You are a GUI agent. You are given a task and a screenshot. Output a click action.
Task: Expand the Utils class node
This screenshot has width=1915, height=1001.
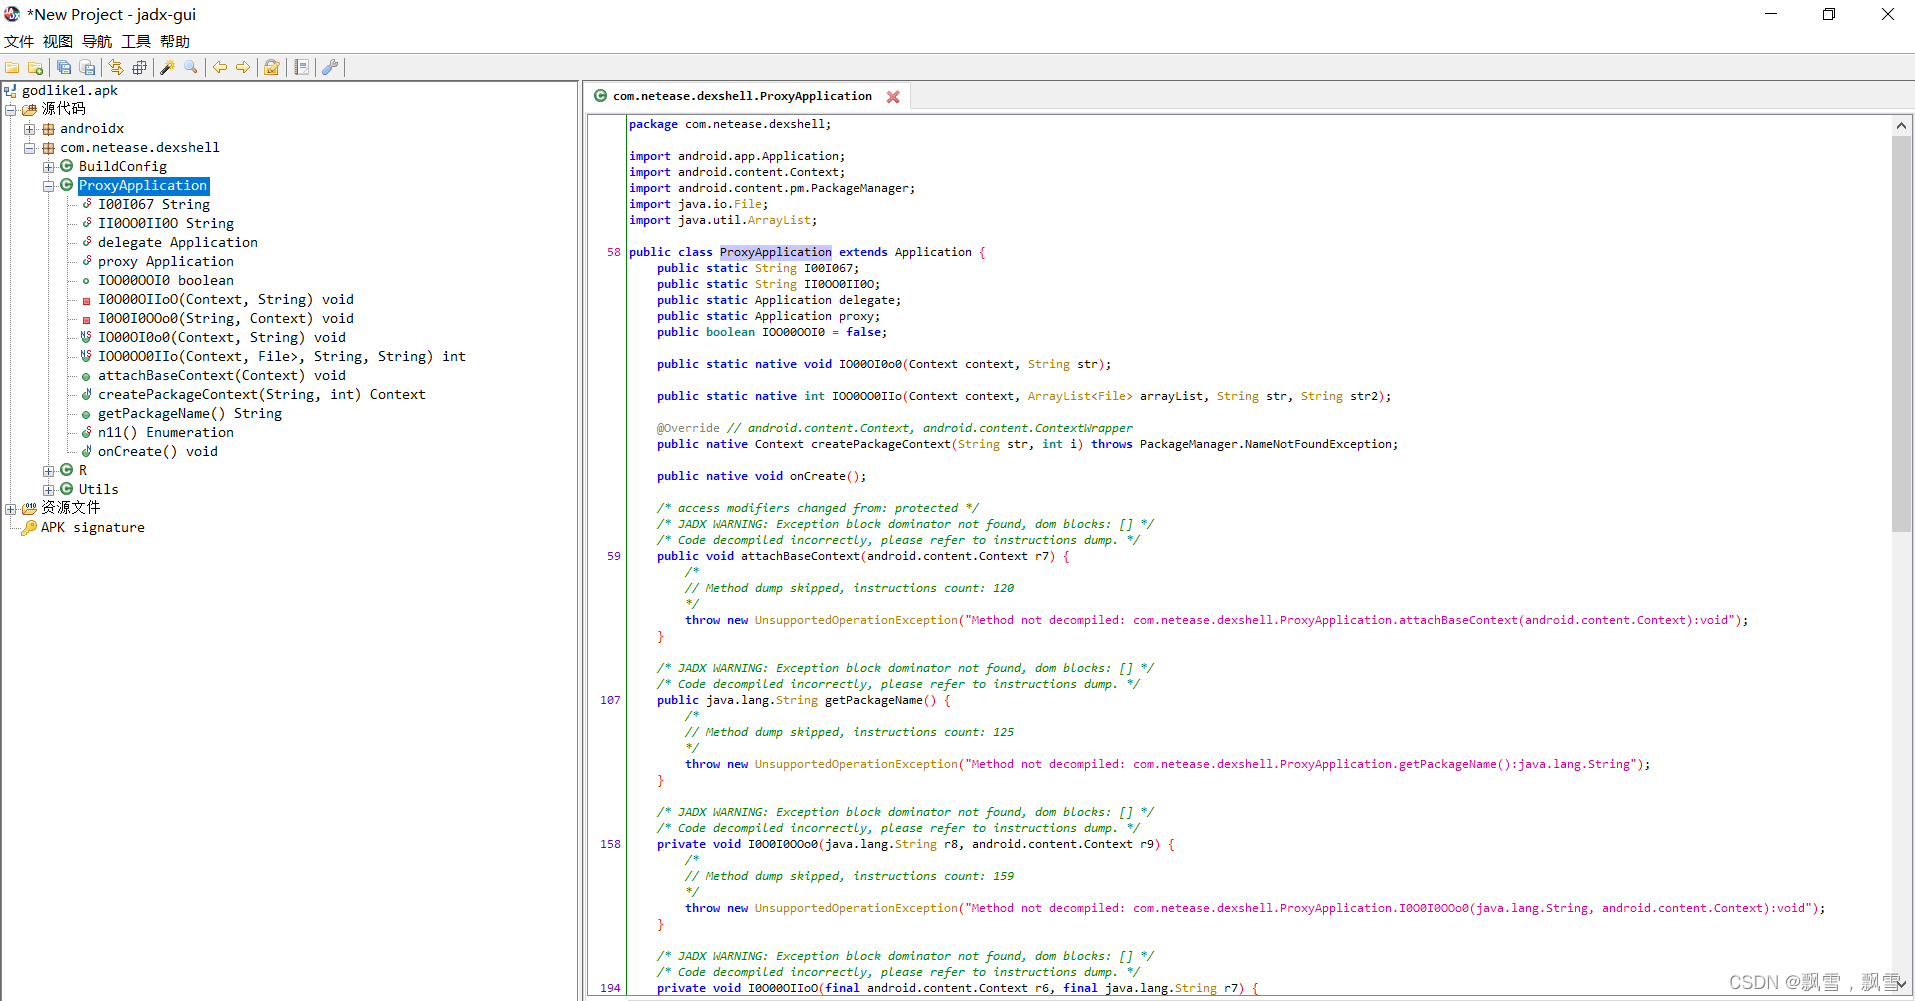click(48, 490)
